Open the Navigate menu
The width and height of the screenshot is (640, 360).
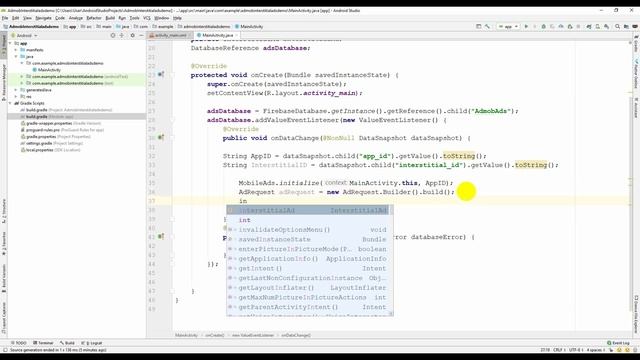[x=43, y=18]
